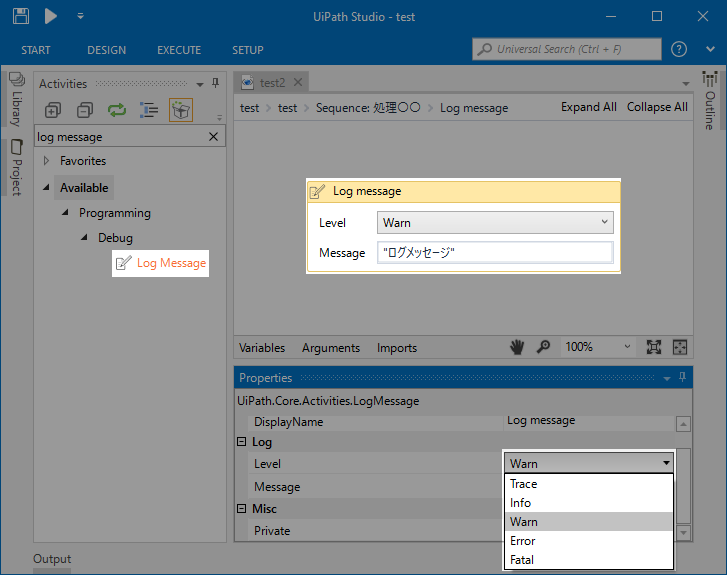This screenshot has width=727, height=575.
Task: Select Log Message activity in tree
Action: [x=160, y=263]
